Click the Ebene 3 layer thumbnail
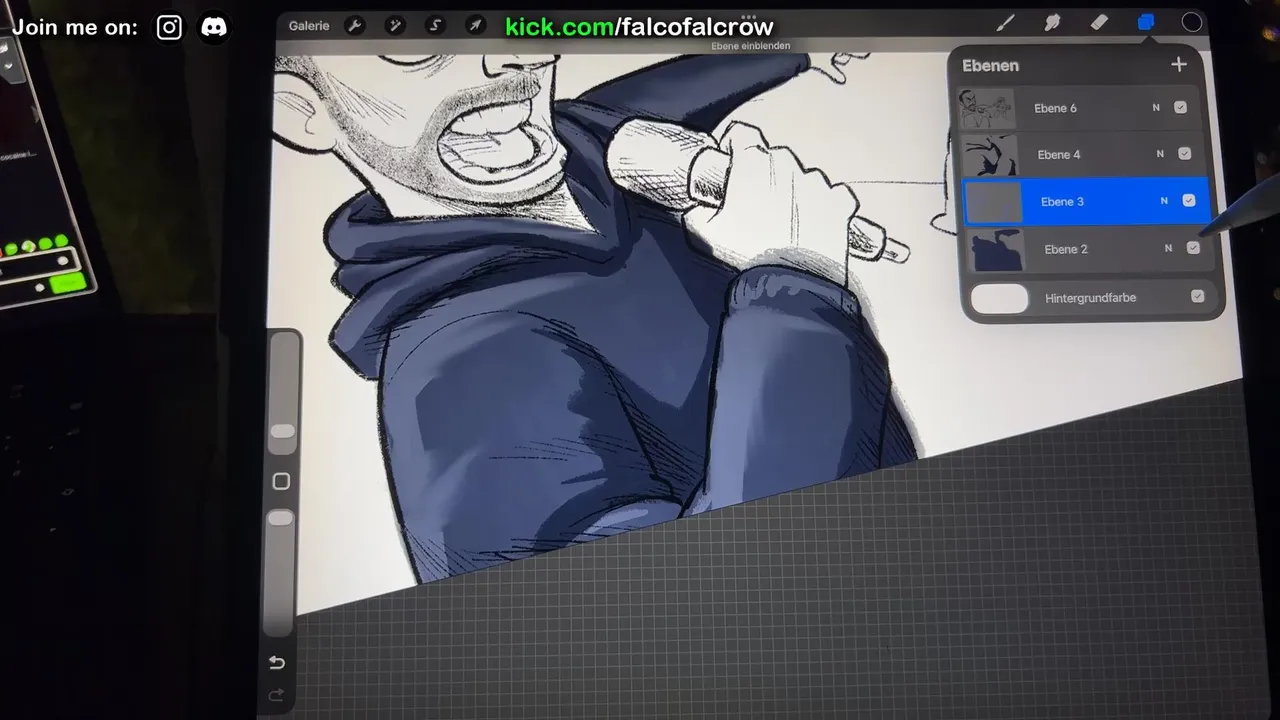Image resolution: width=1280 pixels, height=720 pixels. click(x=993, y=202)
